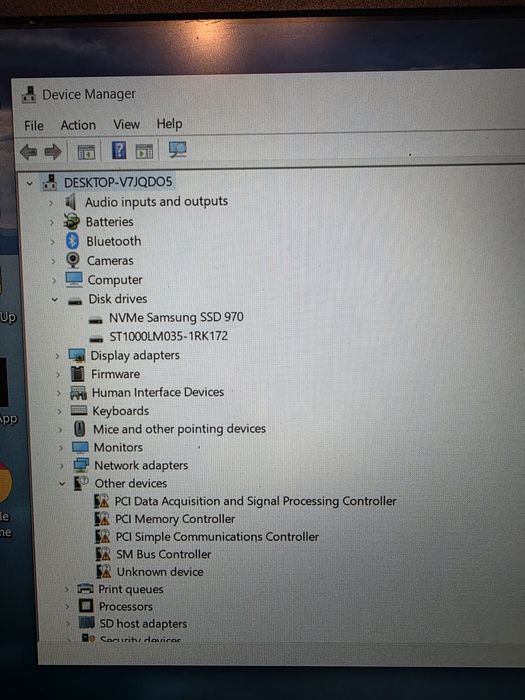Viewport: 525px width, 700px height.
Task: Collapse the DESKTOP-V7JQDO5 root node
Action: pos(29,183)
